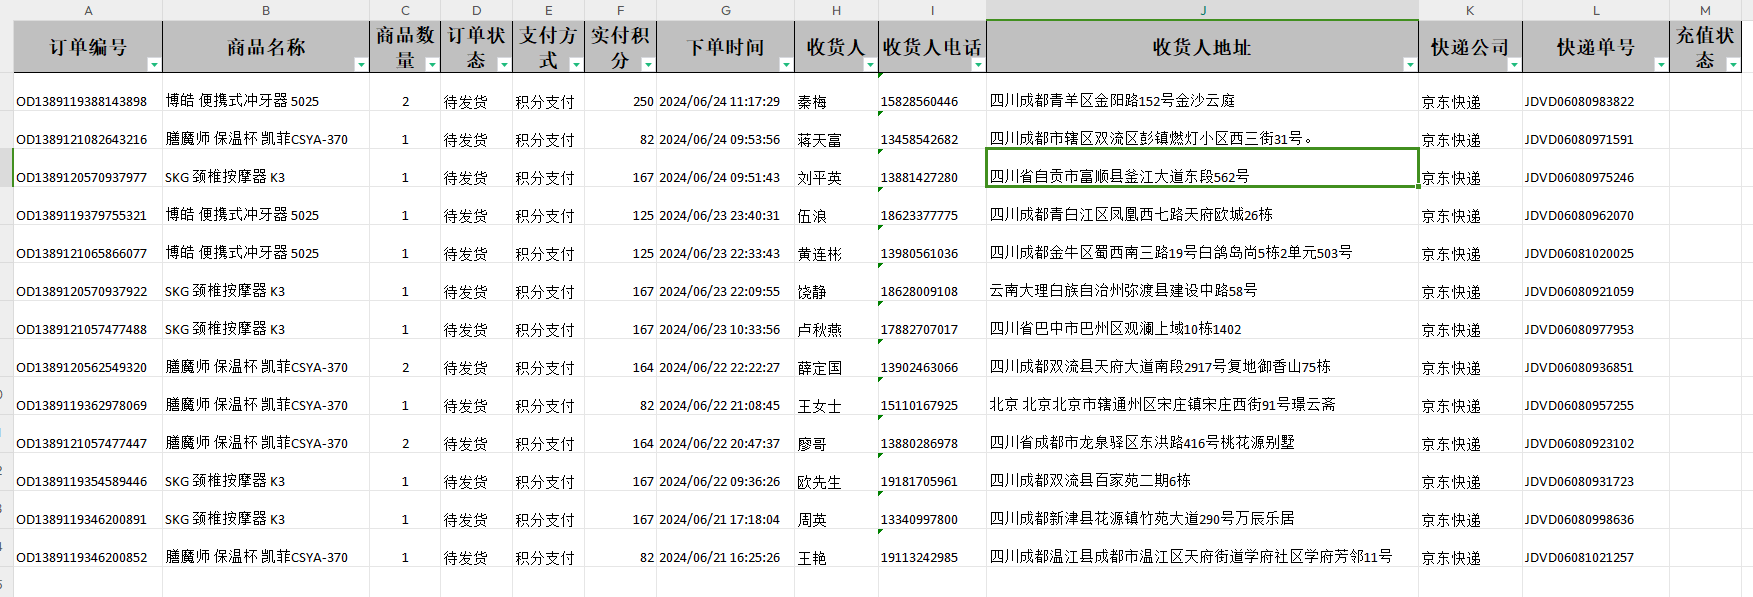
Task: Click order number OD1389121057477488
Action: tap(82, 330)
